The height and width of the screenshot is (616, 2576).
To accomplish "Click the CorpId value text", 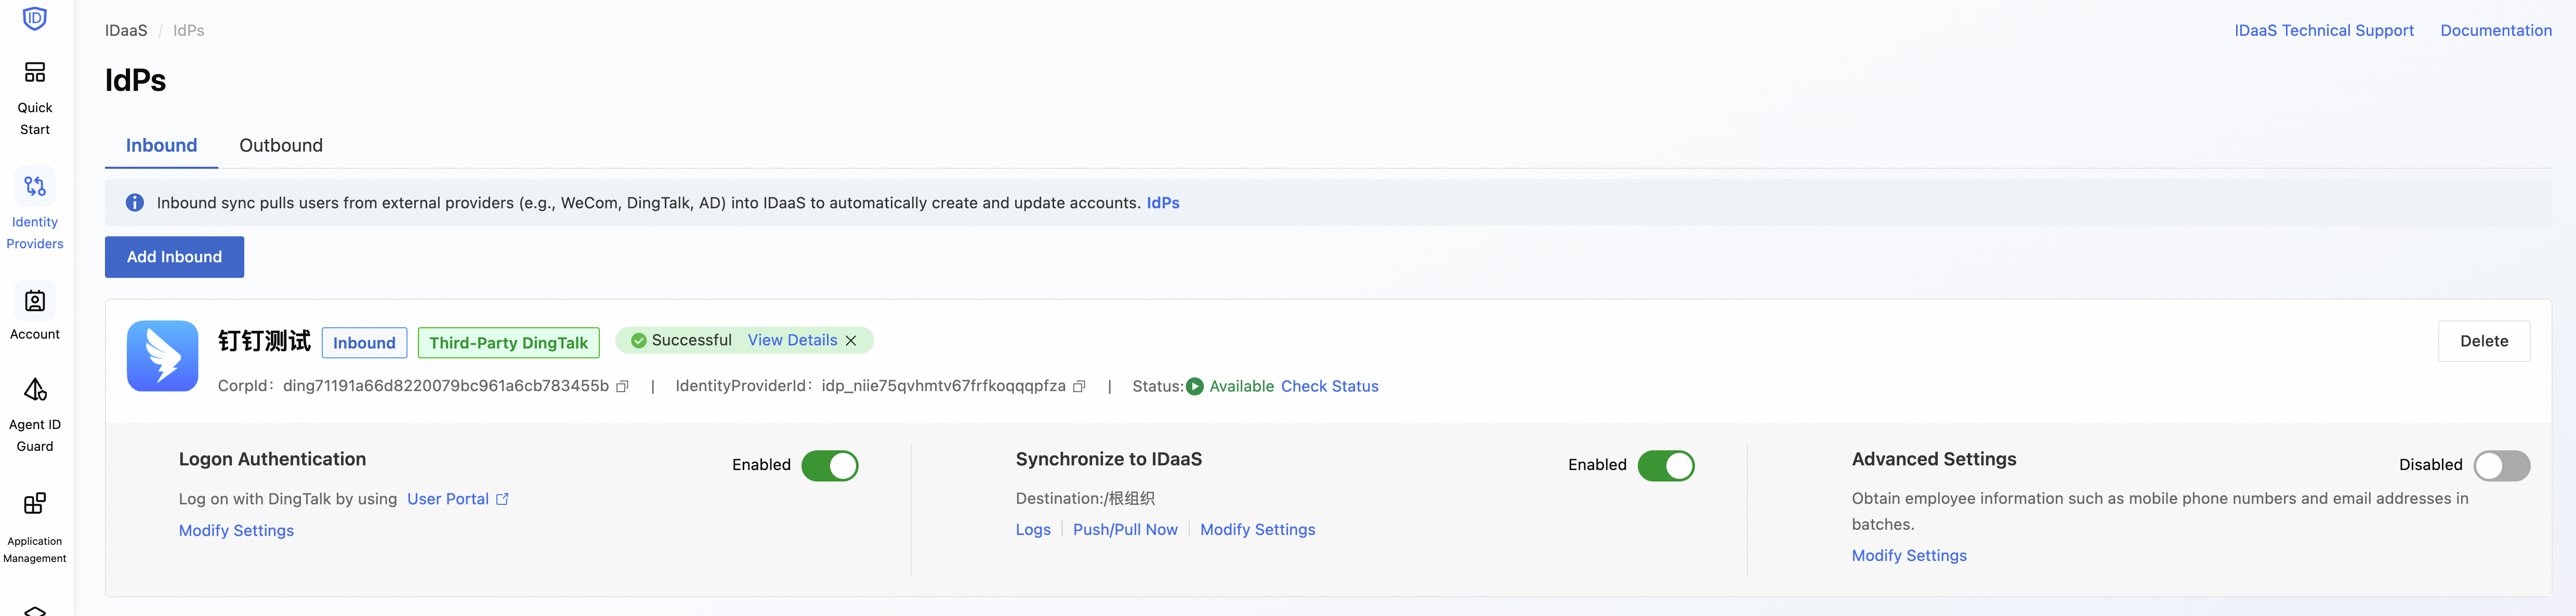I will (446, 387).
